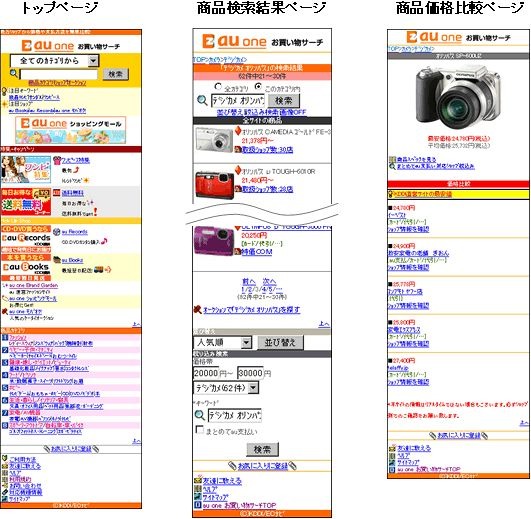Open the デジカメ(62件) category dropdown
This screenshot has height=519, width=531.
pyautogui.click(x=226, y=388)
